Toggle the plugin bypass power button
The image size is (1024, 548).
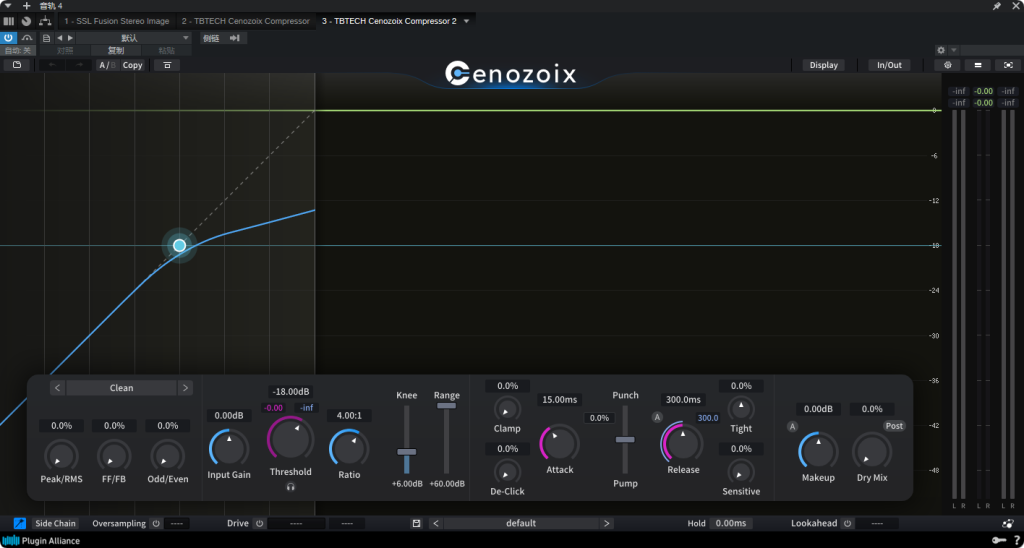(8, 38)
